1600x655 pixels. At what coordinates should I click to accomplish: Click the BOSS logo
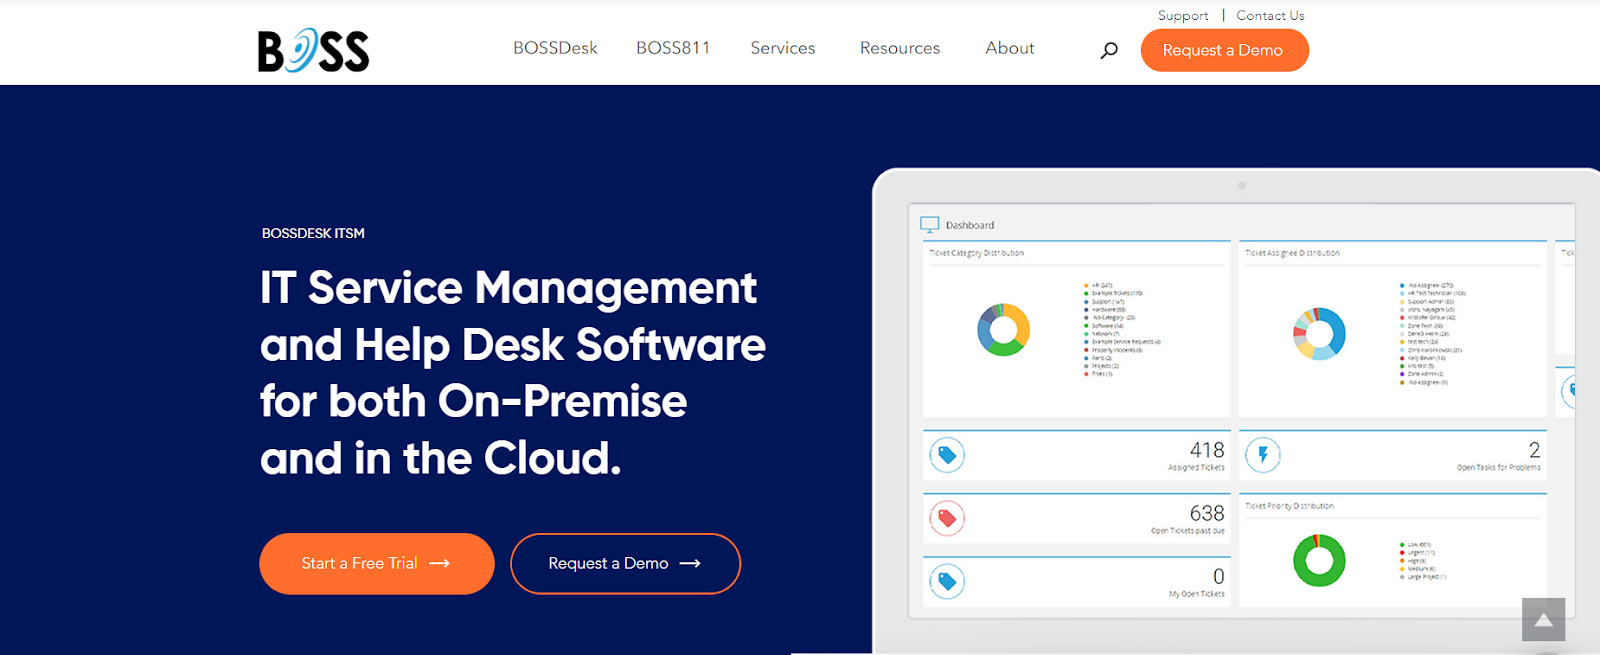(313, 50)
